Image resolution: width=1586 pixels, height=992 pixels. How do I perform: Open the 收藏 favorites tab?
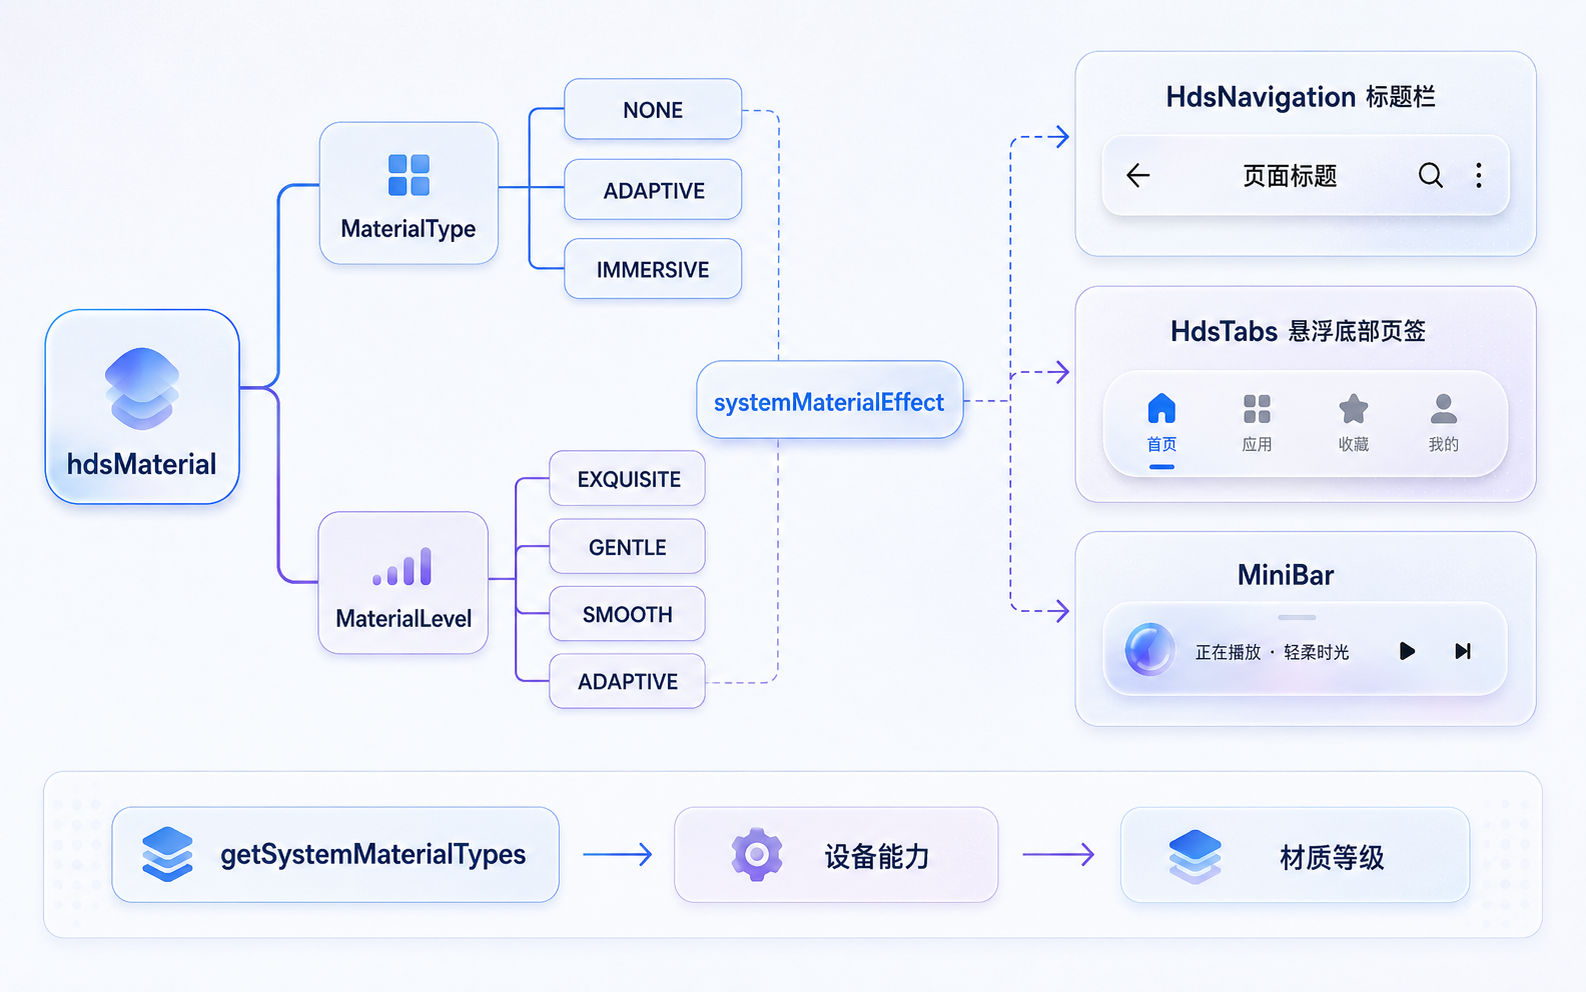pyautogui.click(x=1353, y=423)
